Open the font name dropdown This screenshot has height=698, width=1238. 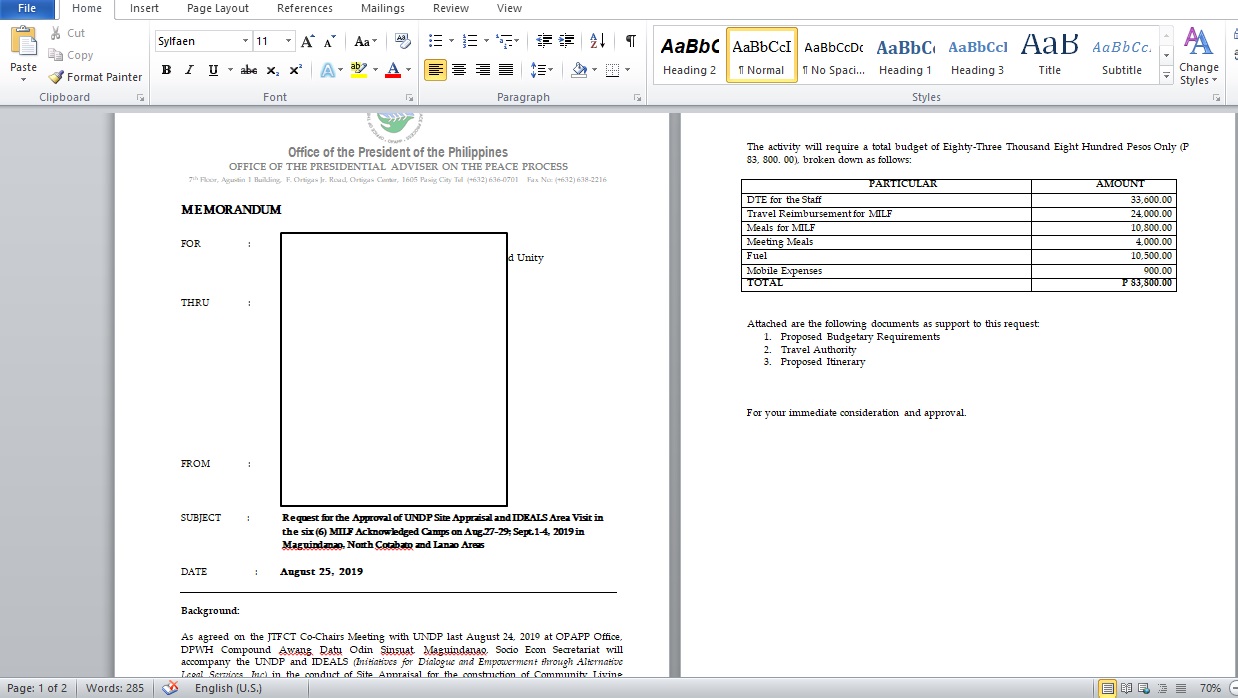pyautogui.click(x=245, y=41)
